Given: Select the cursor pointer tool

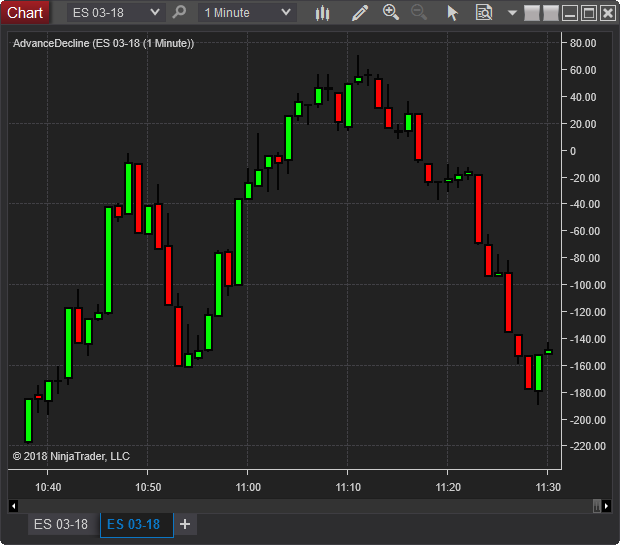Looking at the screenshot, I should [x=452, y=13].
